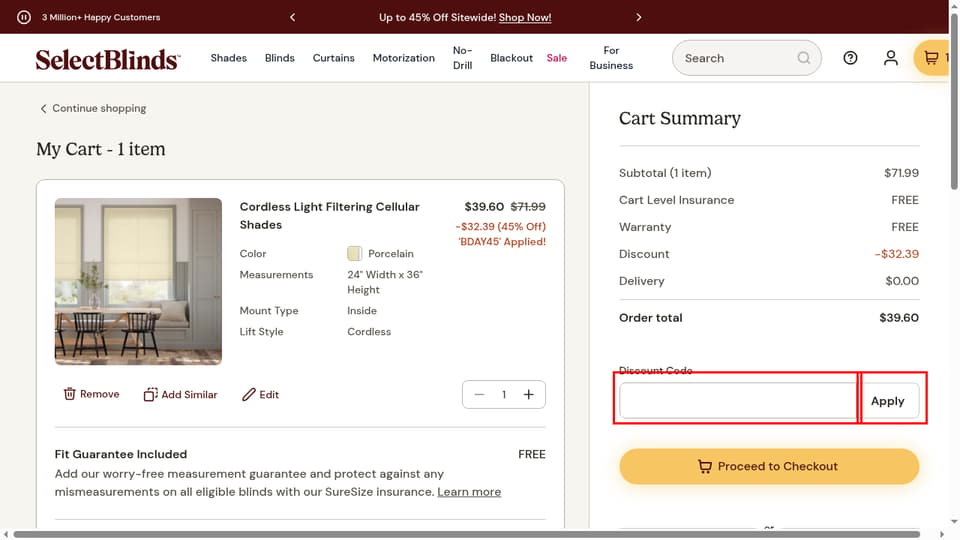The height and width of the screenshot is (540, 960).
Task: Click the search magnifier icon
Action: click(x=804, y=58)
